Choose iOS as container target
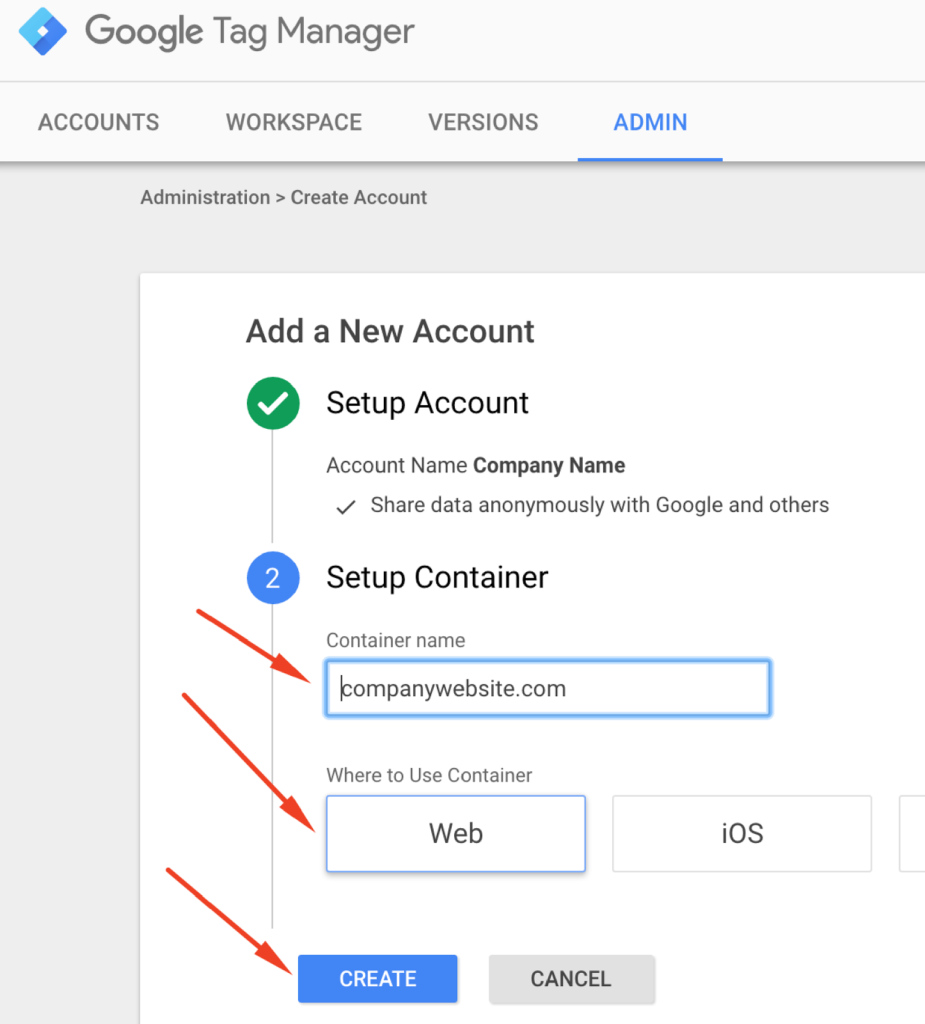The width and height of the screenshot is (925, 1024). coord(742,833)
